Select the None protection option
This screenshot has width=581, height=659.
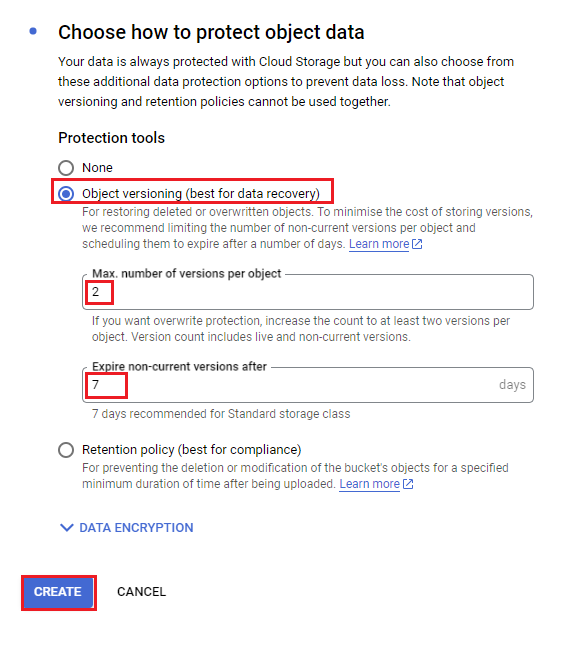(x=66, y=168)
